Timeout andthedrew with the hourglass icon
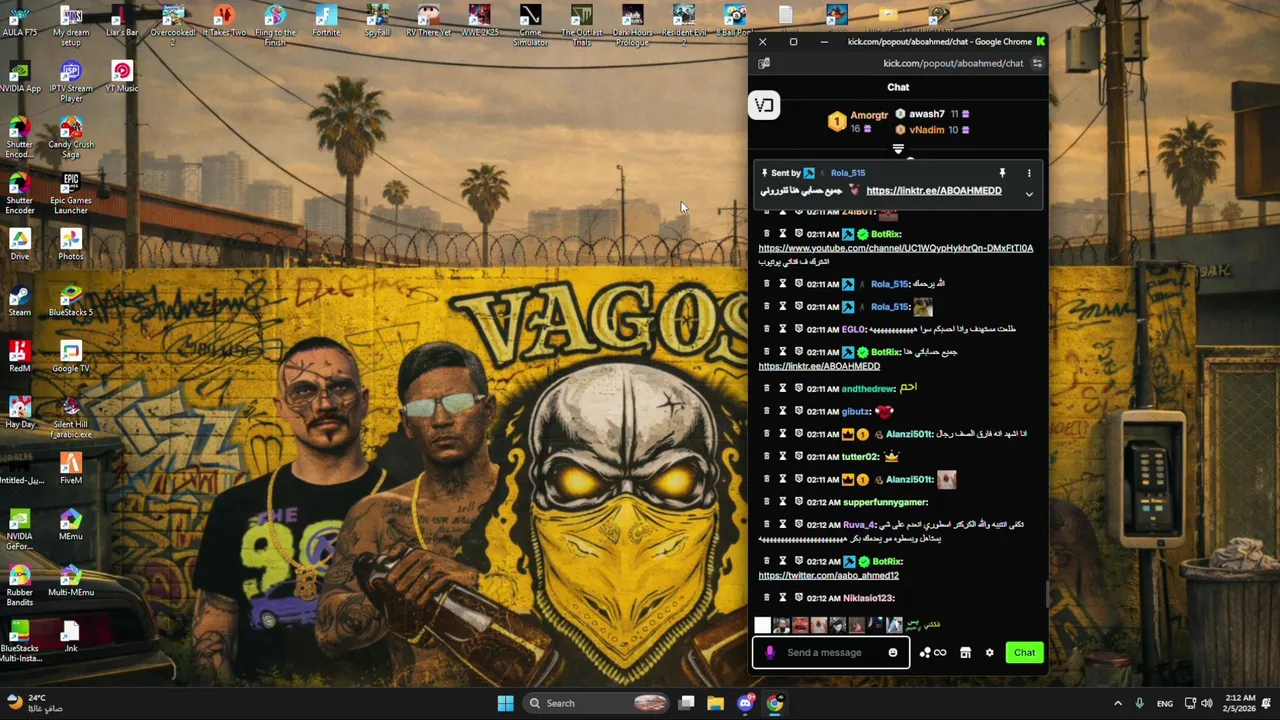The height and width of the screenshot is (720, 1280). coord(783,388)
